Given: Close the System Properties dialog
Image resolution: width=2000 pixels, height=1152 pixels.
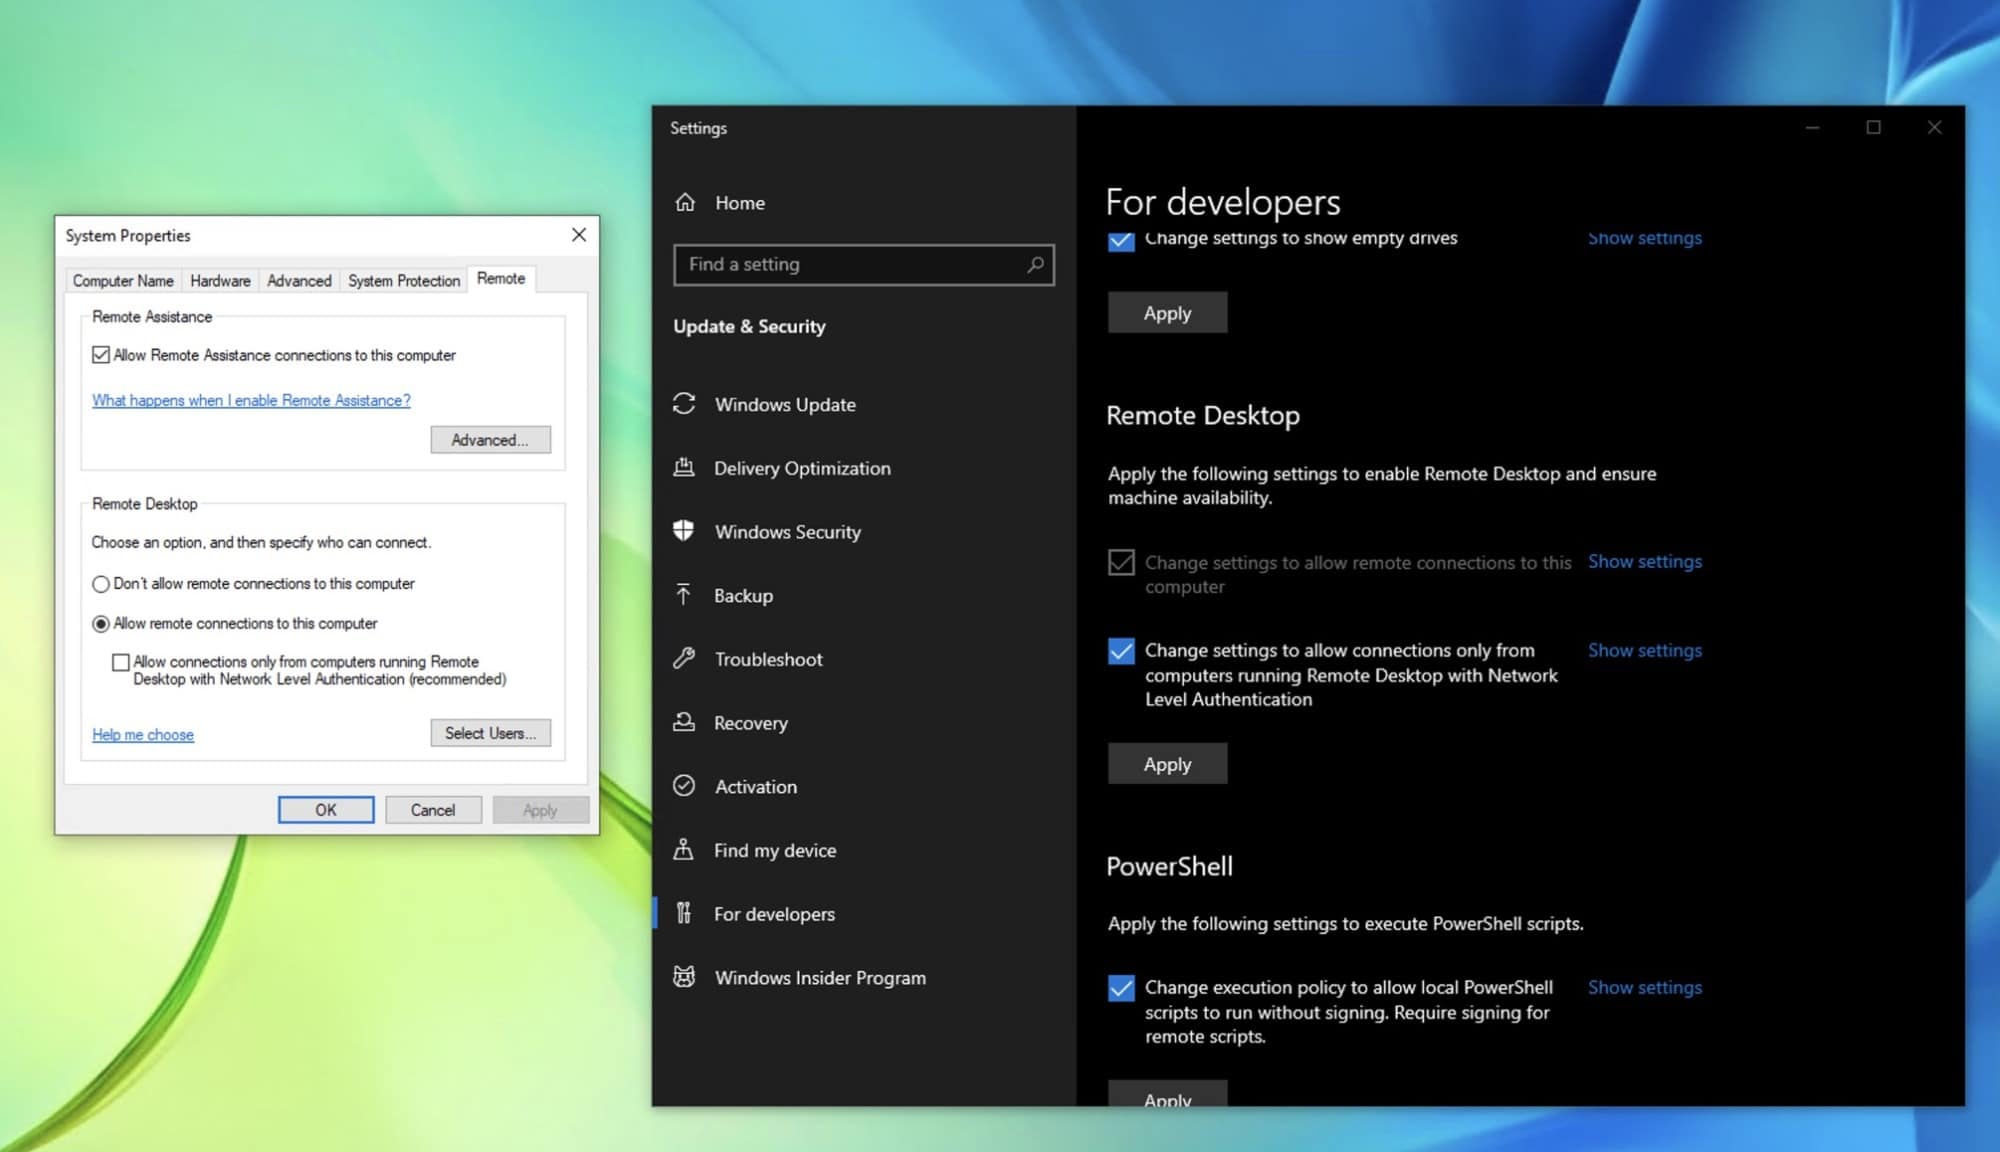Looking at the screenshot, I should [x=579, y=234].
